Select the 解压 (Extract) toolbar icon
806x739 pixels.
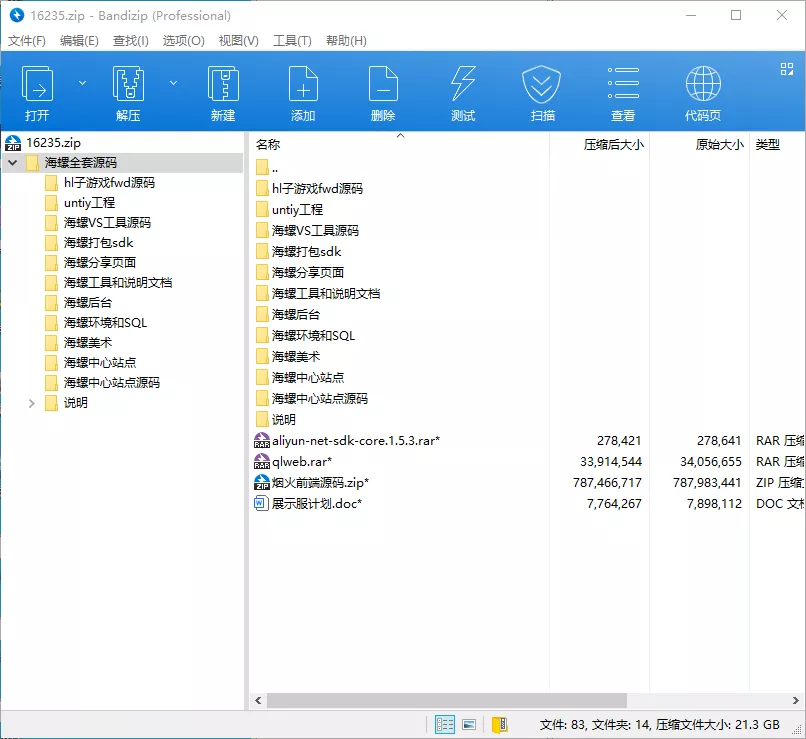click(x=128, y=90)
